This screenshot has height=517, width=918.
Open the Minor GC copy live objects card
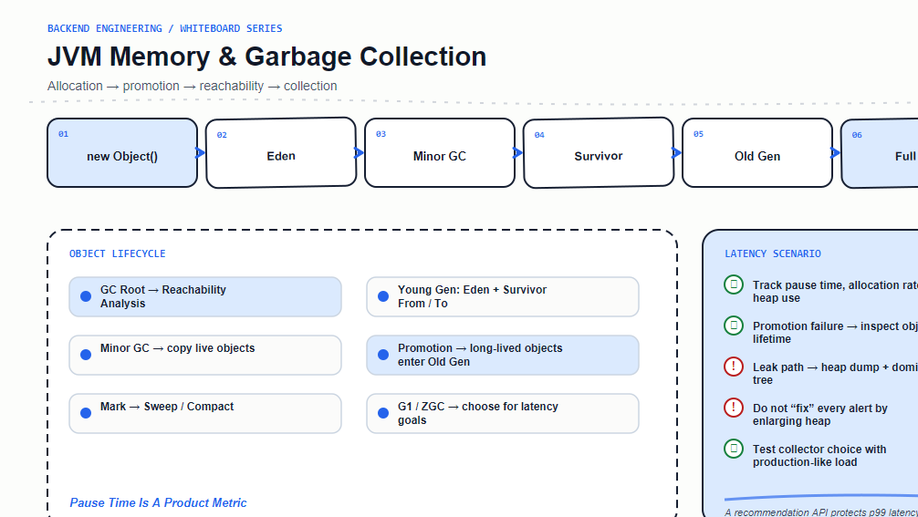[x=205, y=355]
